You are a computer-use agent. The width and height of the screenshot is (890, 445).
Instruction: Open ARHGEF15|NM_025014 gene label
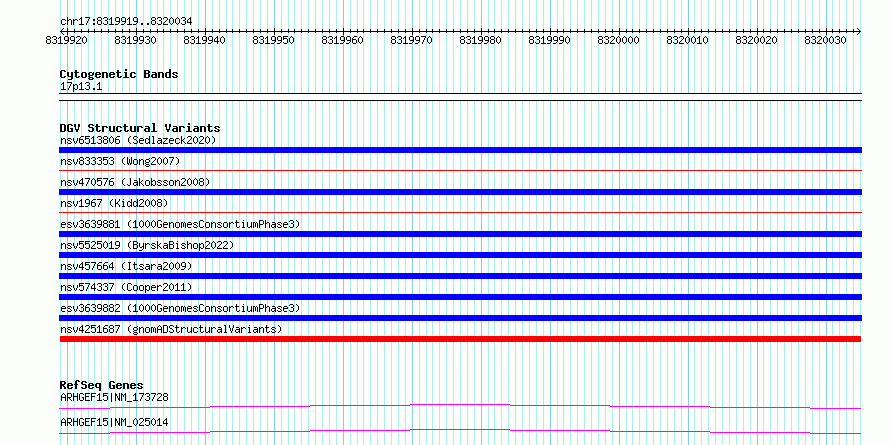(x=114, y=422)
